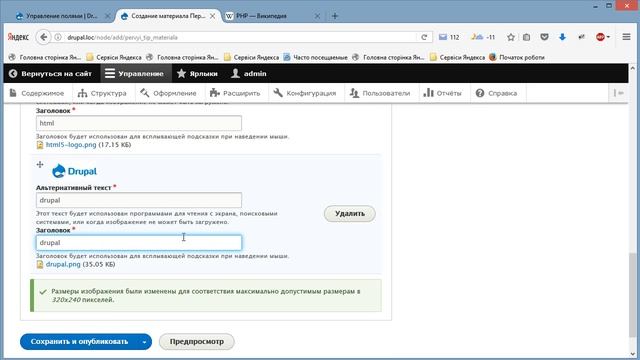Switch to the 'Управление полями' tab
The width and height of the screenshot is (640, 360).
click(61, 16)
